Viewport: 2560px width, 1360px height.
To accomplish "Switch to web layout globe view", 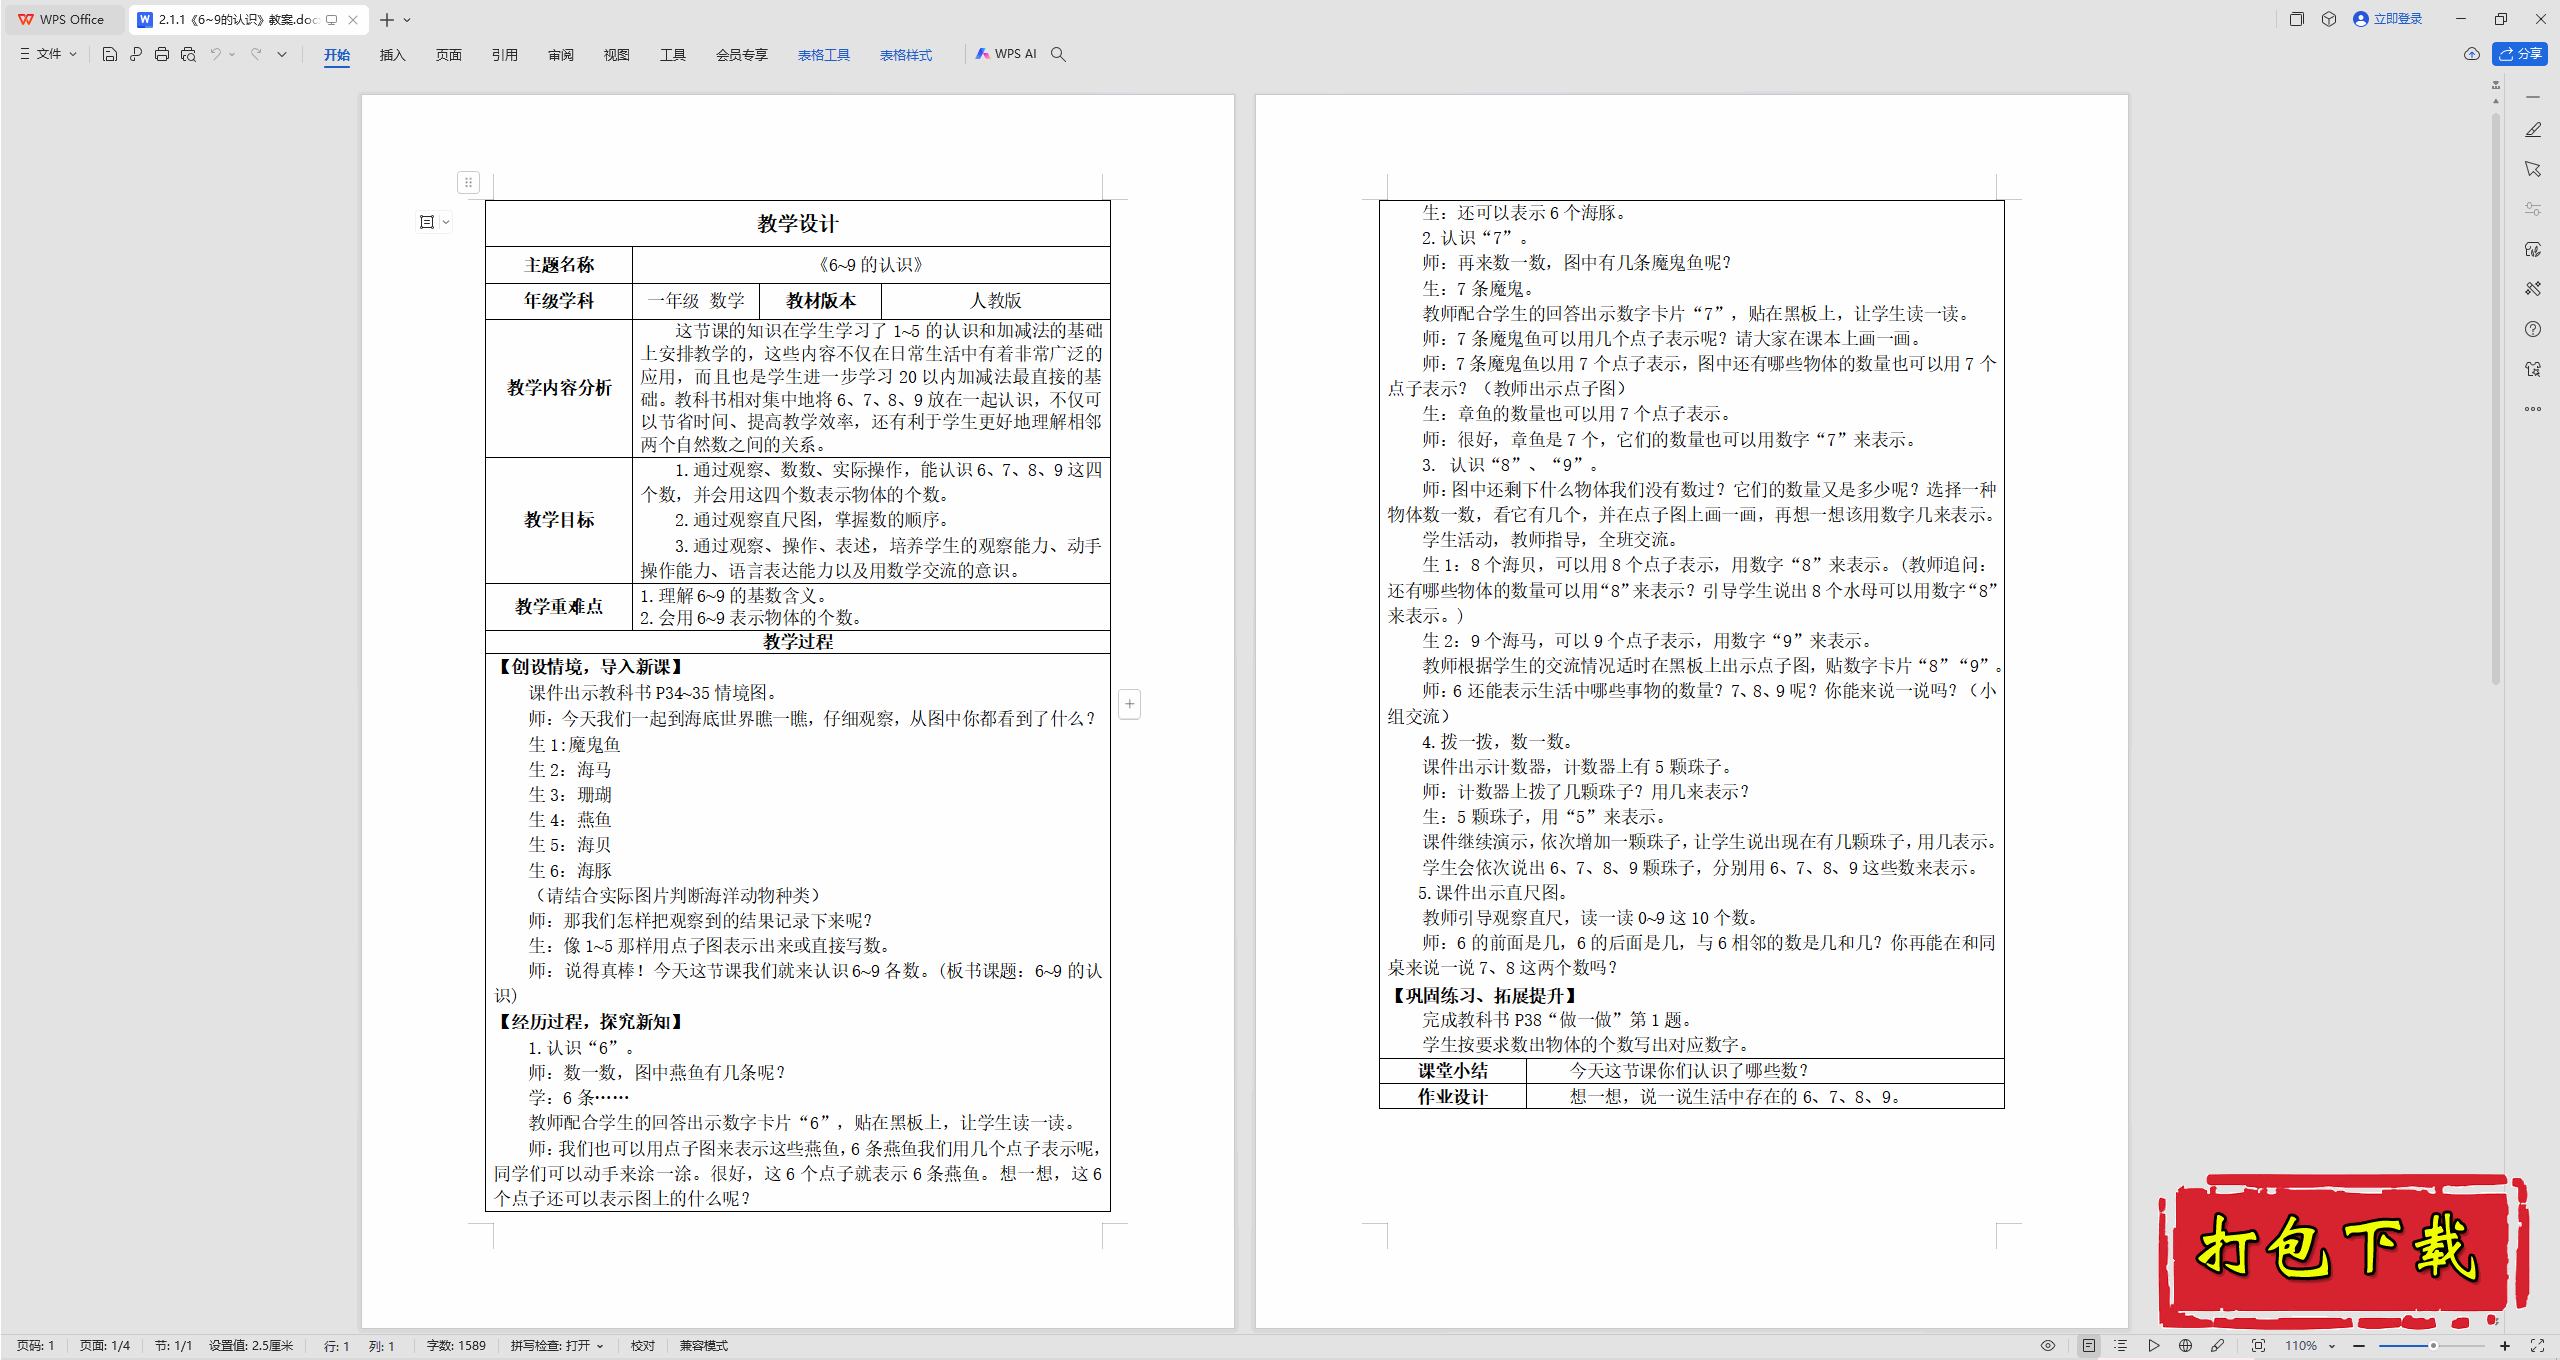I will (x=2185, y=1346).
